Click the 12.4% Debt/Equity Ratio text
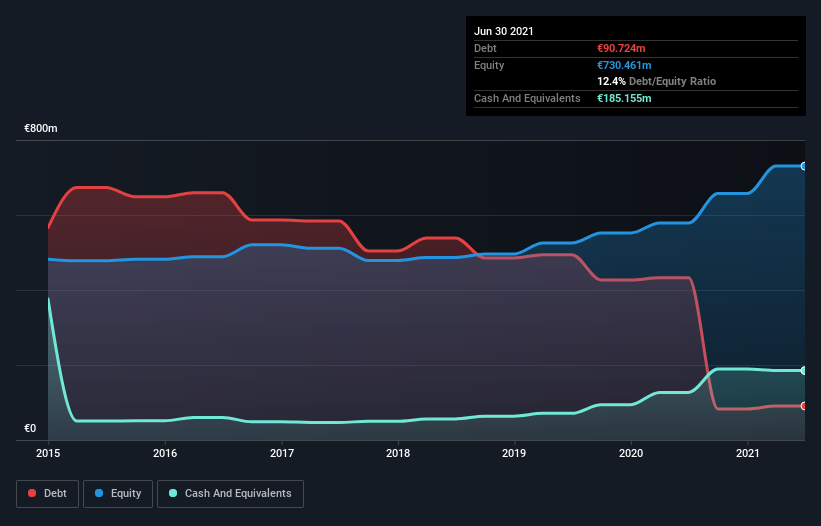This screenshot has width=821, height=526. coord(657,81)
